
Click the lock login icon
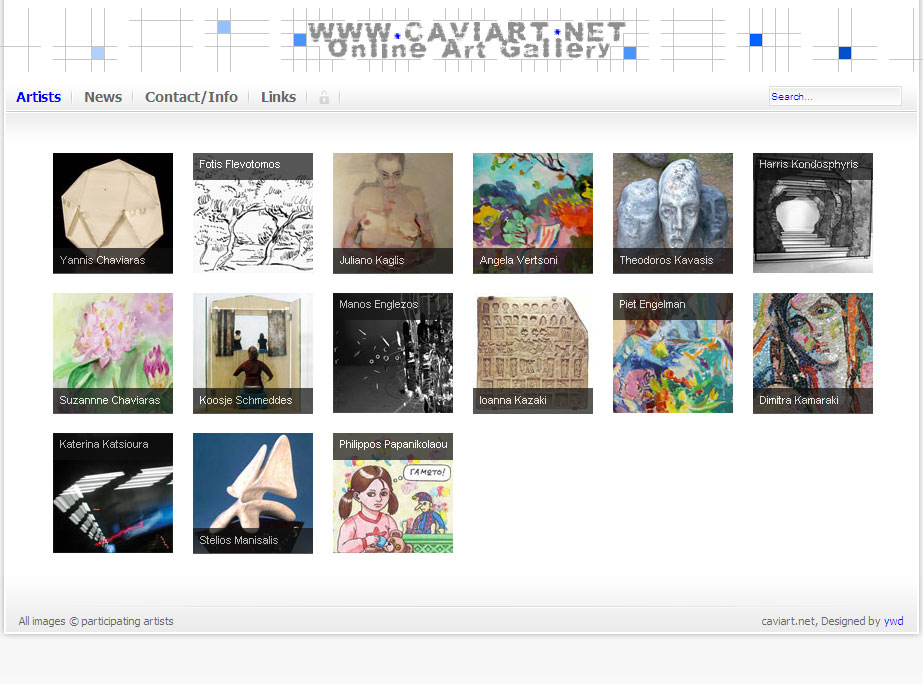coord(324,98)
